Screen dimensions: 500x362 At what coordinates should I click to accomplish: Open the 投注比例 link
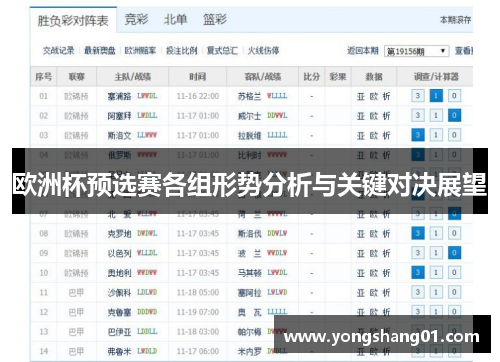pos(182,51)
